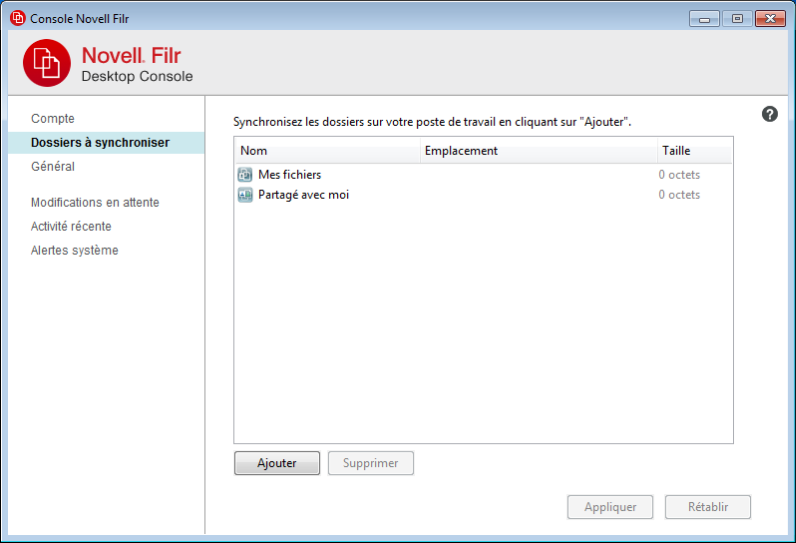The image size is (796, 543).
Task: Open the Compte section
Action: point(53,119)
